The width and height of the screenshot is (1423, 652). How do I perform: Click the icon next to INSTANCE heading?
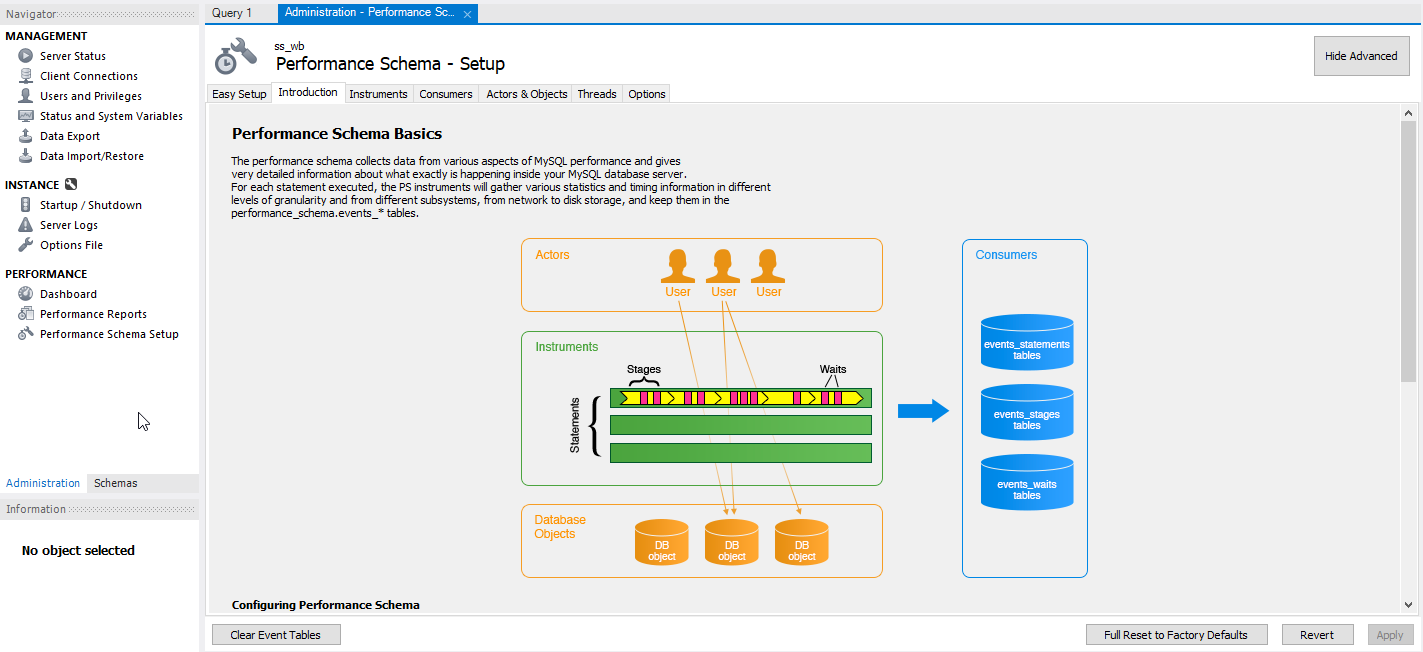[x=71, y=184]
